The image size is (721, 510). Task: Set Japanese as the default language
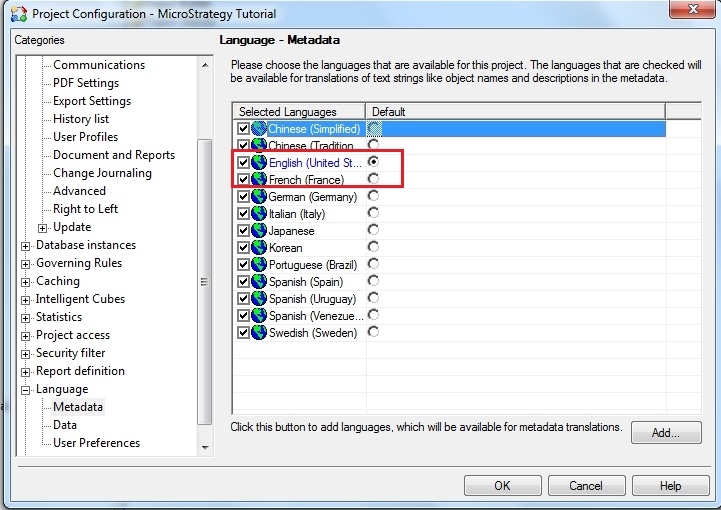pyautogui.click(x=373, y=229)
